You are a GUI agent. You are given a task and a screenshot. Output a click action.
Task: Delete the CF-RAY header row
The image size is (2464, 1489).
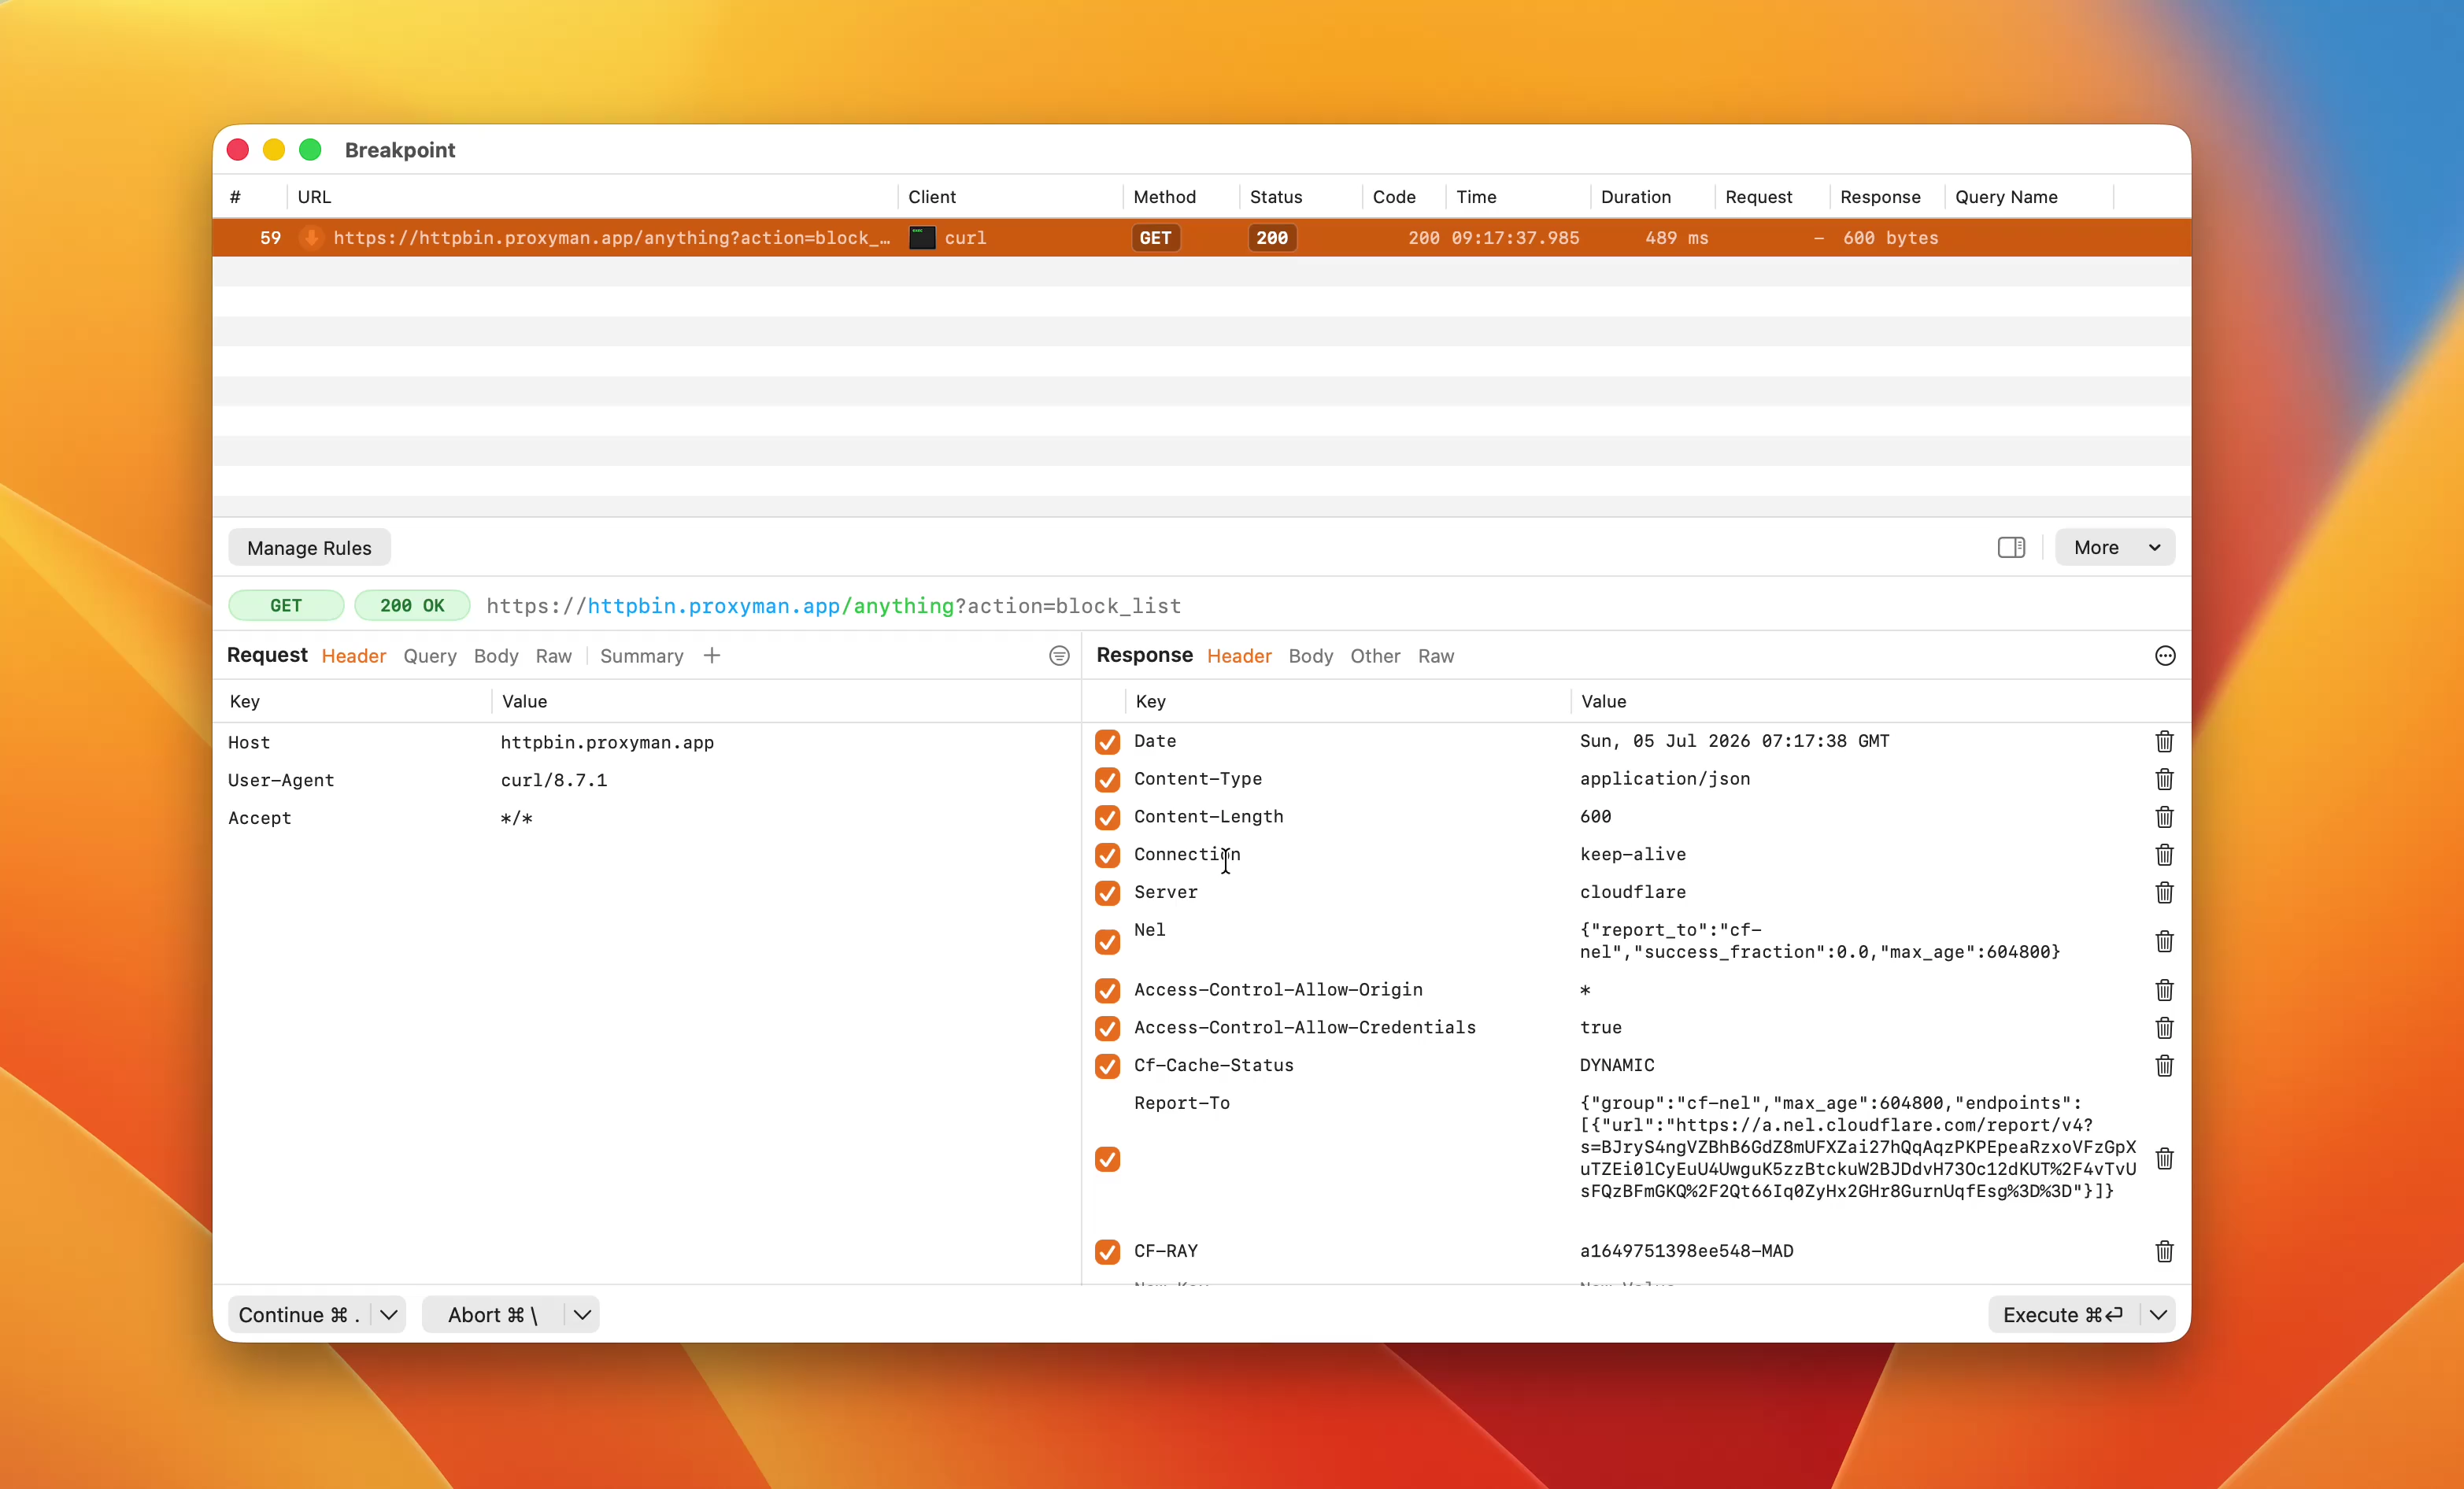pos(2164,1251)
